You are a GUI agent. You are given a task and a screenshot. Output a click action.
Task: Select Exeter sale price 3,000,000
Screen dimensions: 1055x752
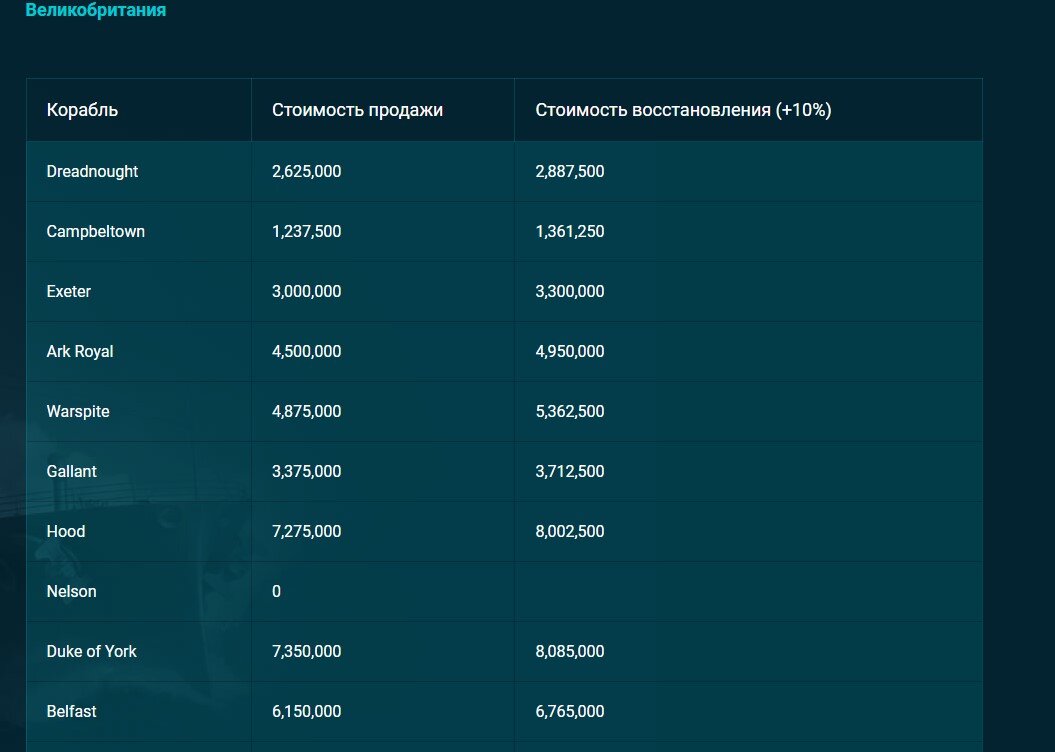tap(306, 291)
